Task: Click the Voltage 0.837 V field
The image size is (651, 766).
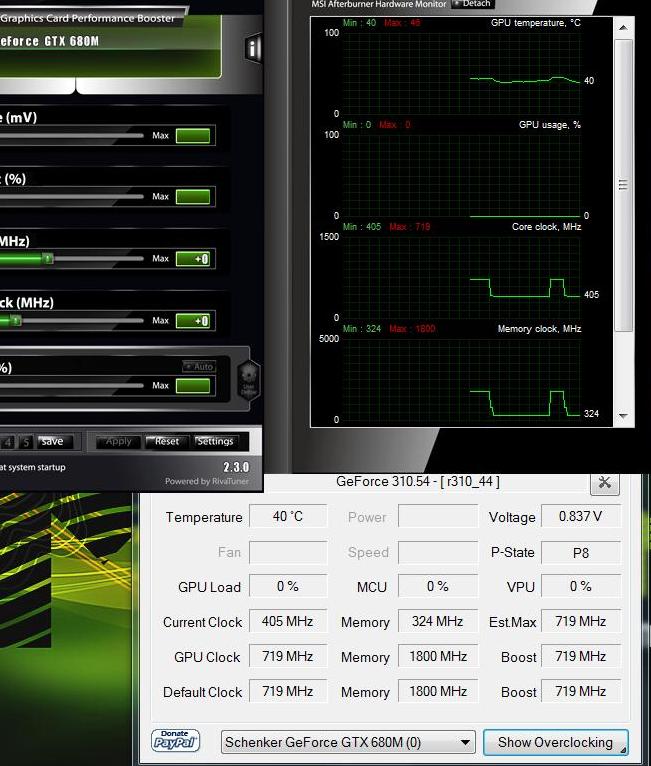Action: click(581, 516)
